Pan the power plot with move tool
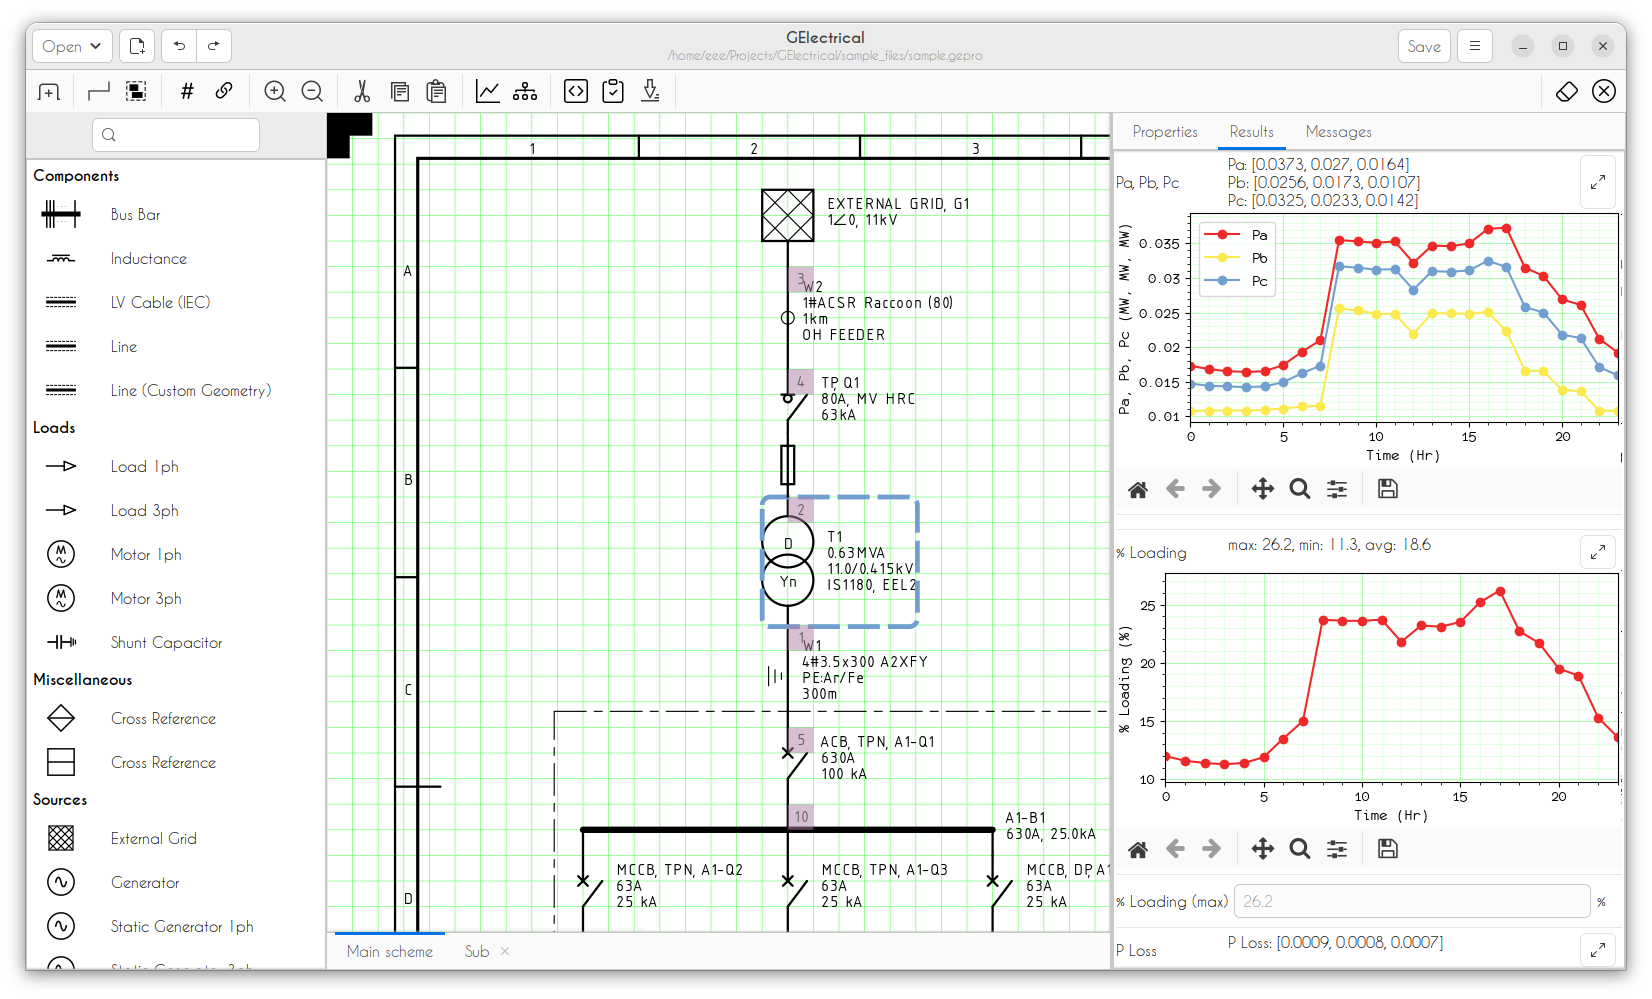 (1262, 489)
